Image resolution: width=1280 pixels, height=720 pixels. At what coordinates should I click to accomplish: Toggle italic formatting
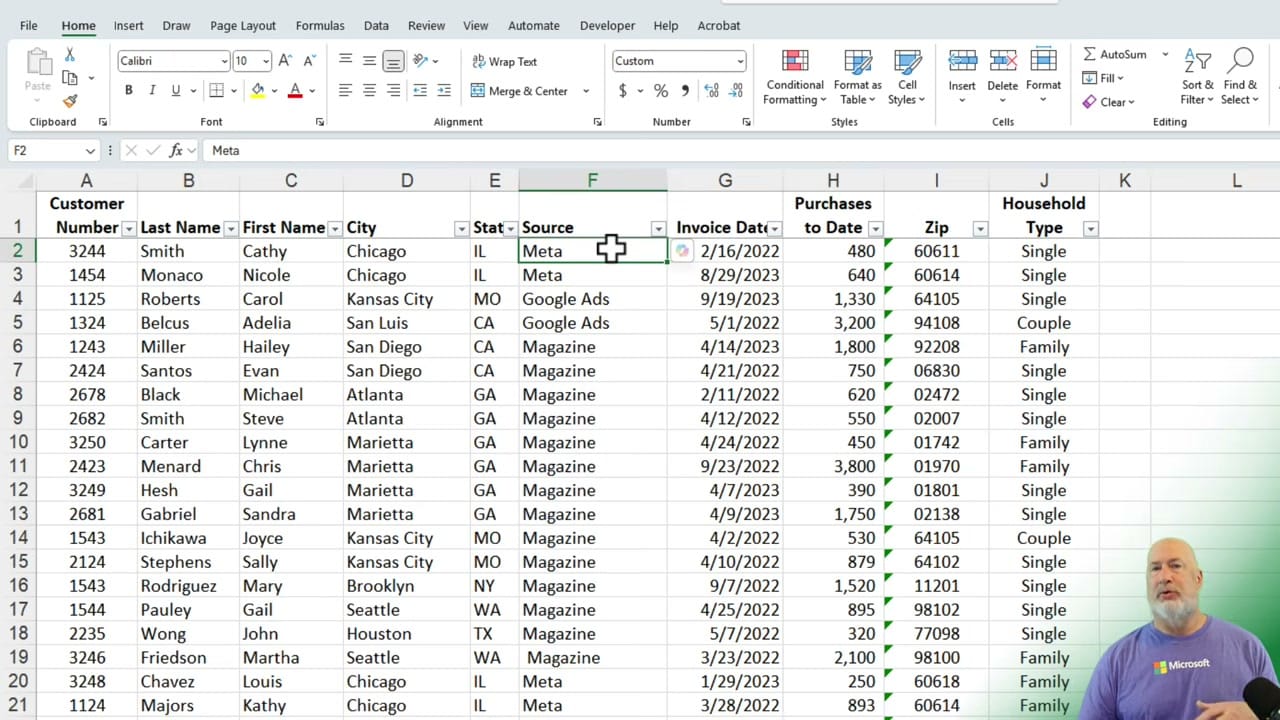click(x=152, y=90)
